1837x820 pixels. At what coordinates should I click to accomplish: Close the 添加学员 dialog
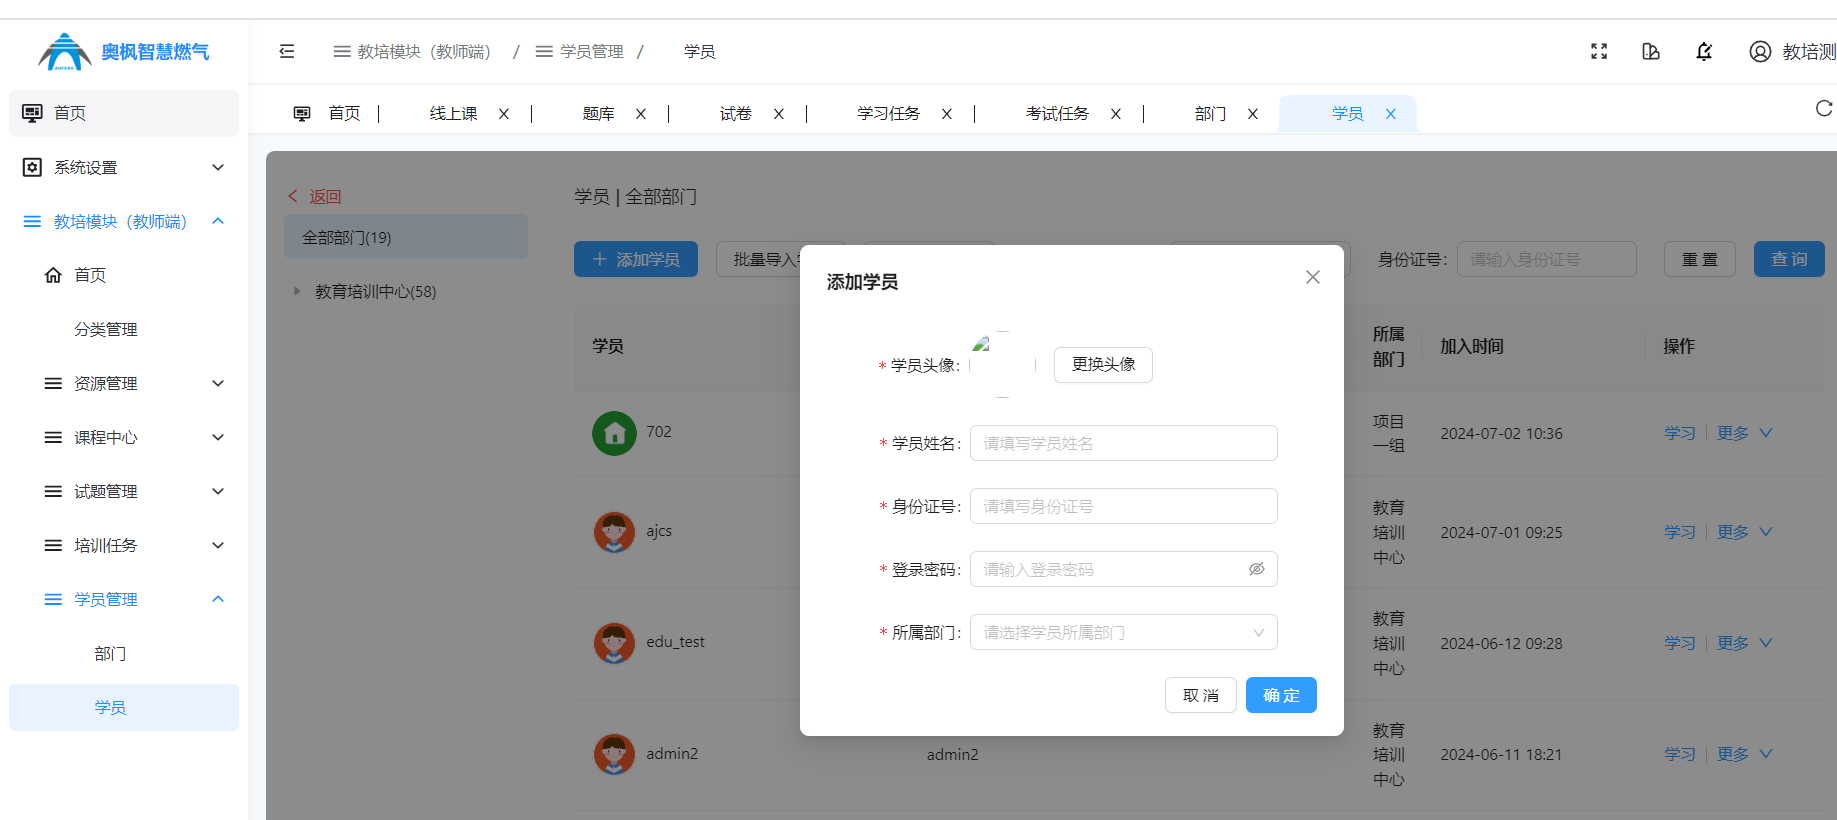[1313, 277]
